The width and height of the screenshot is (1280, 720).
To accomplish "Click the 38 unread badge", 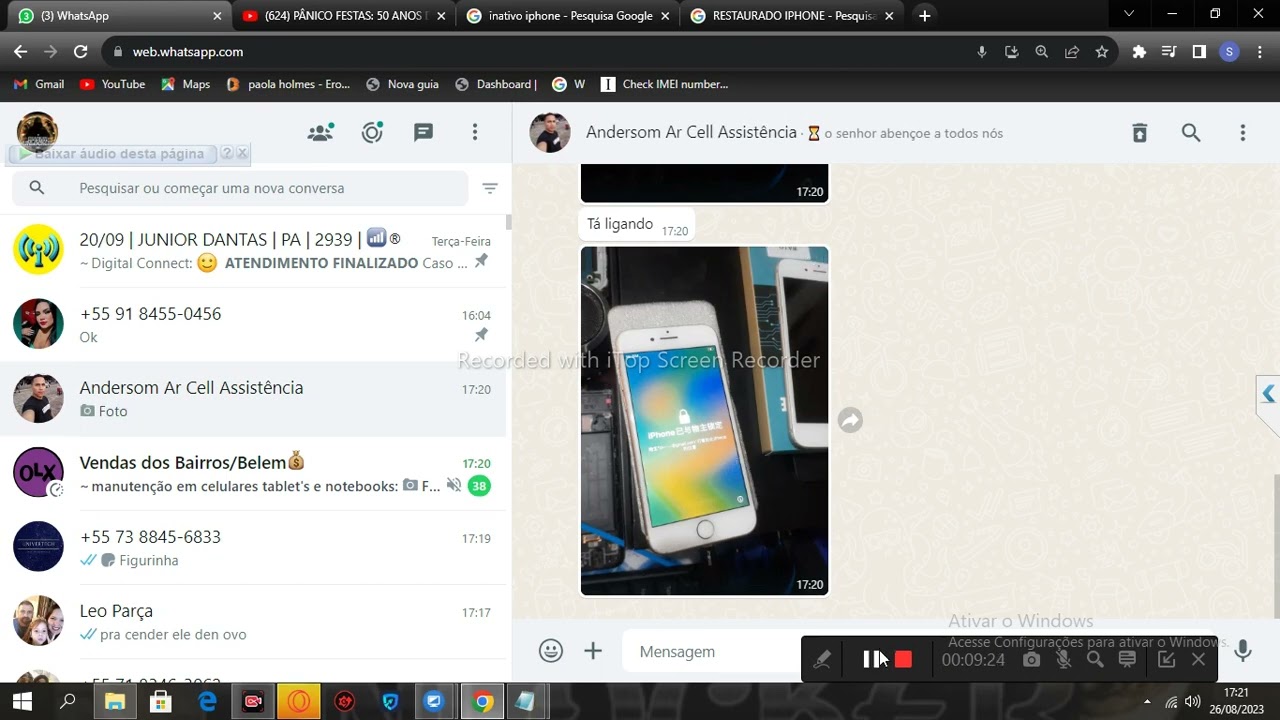I will [x=479, y=486].
